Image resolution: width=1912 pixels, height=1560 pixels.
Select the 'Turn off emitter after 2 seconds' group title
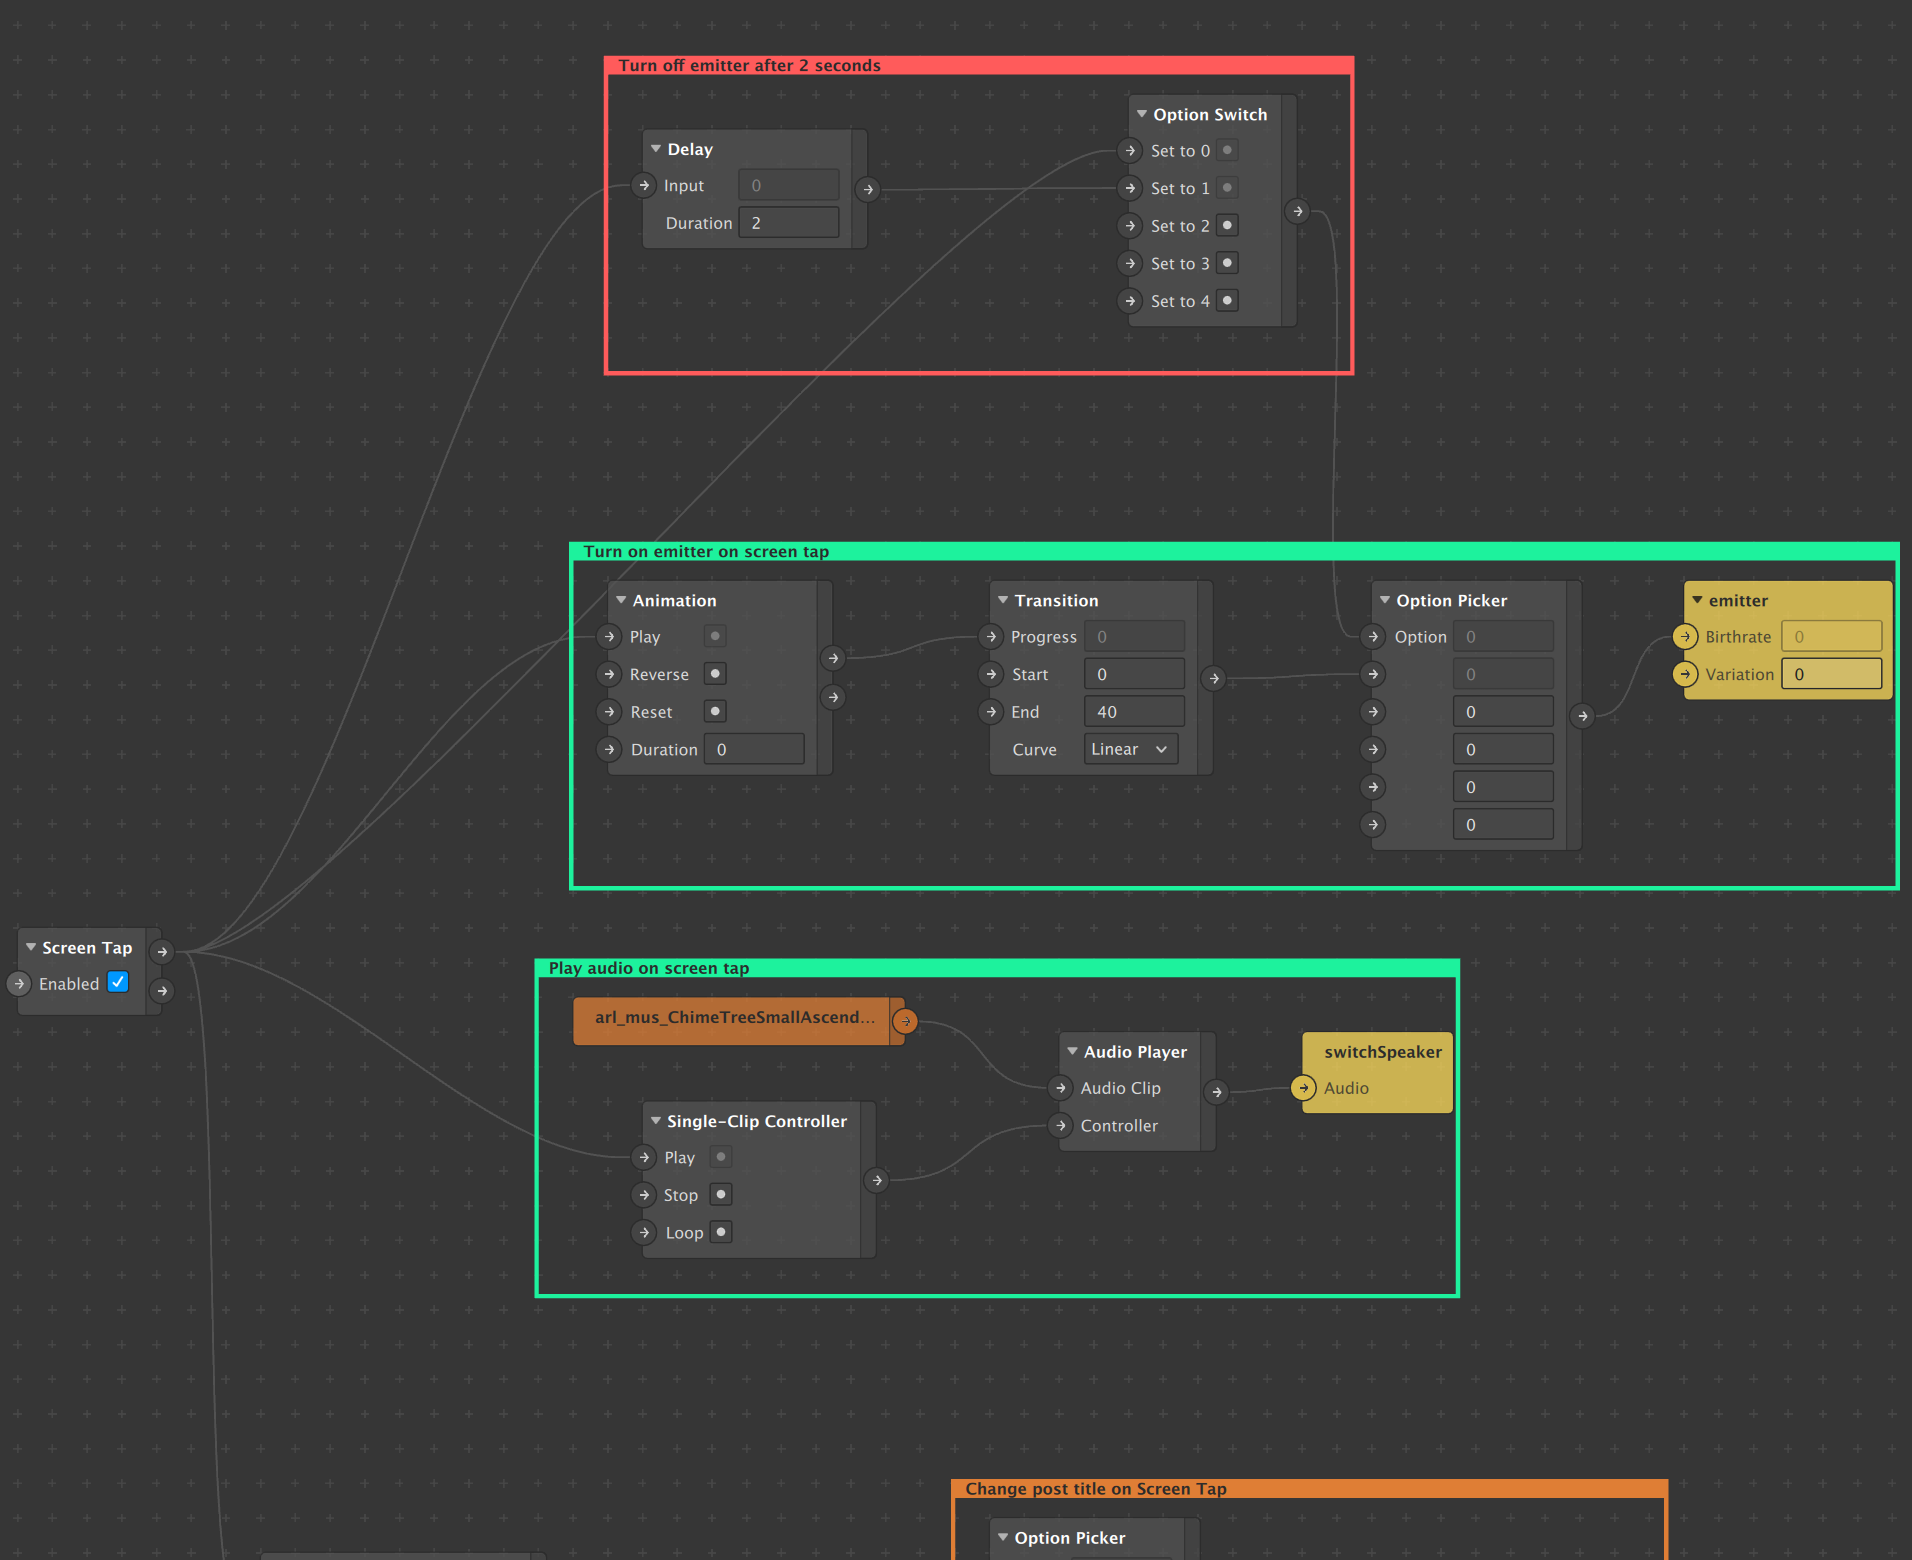click(749, 66)
